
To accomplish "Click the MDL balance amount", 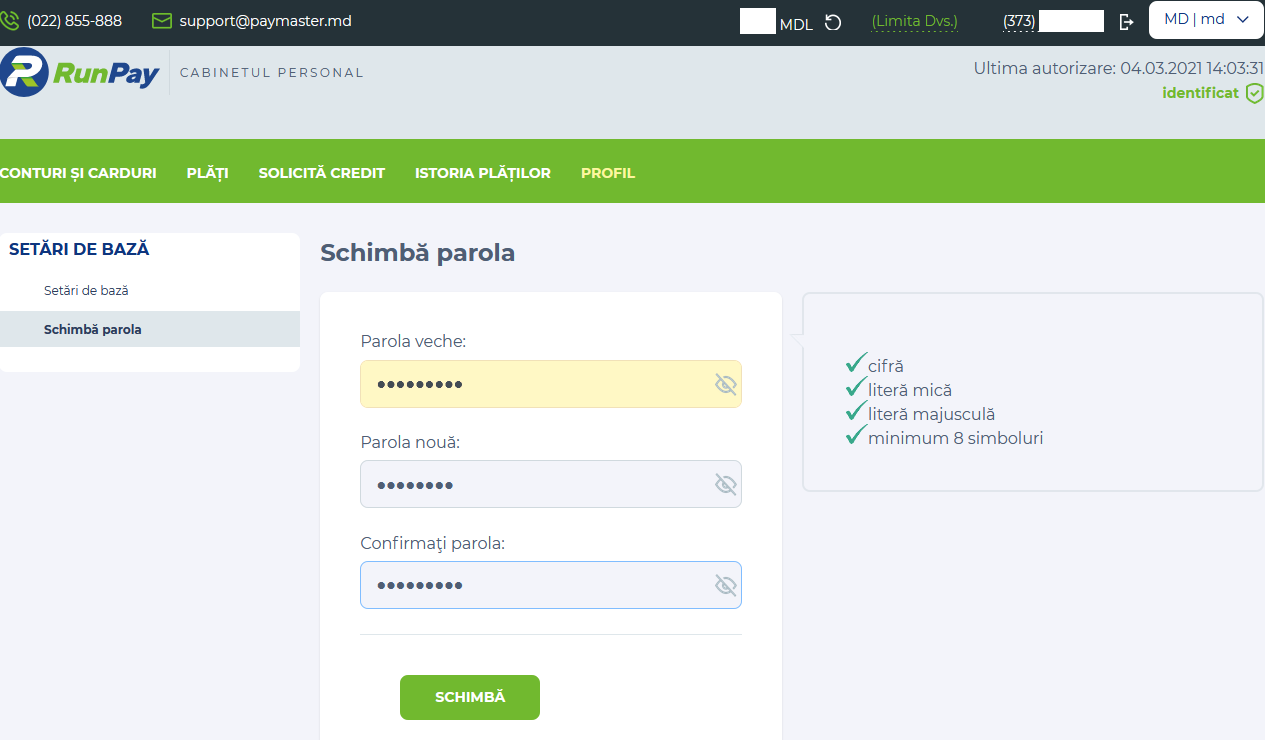I will click(776, 22).
